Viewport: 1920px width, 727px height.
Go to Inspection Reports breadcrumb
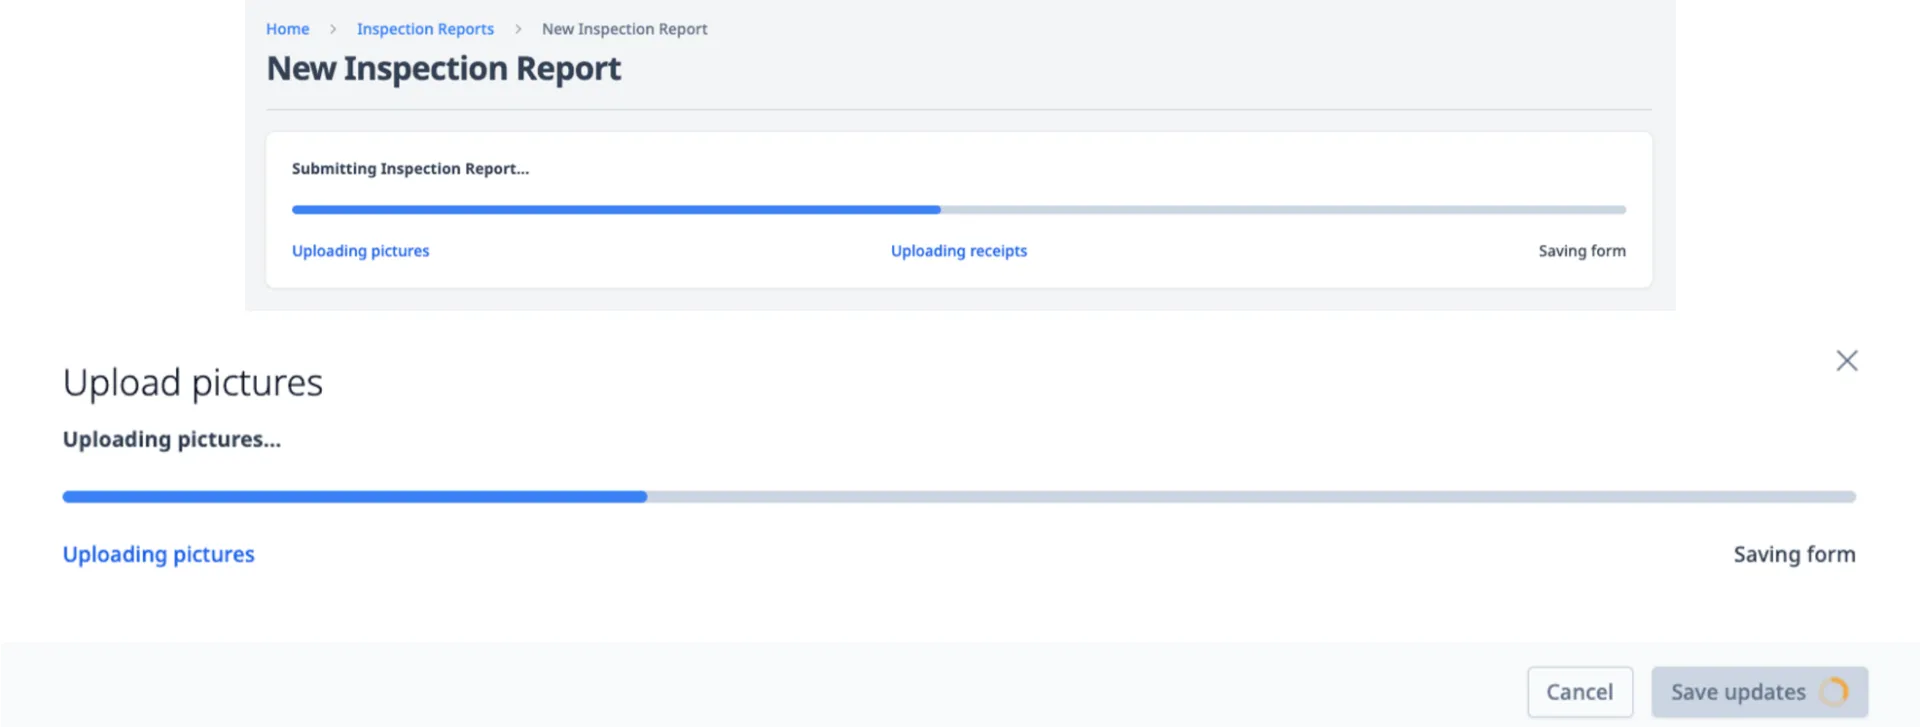coord(425,29)
